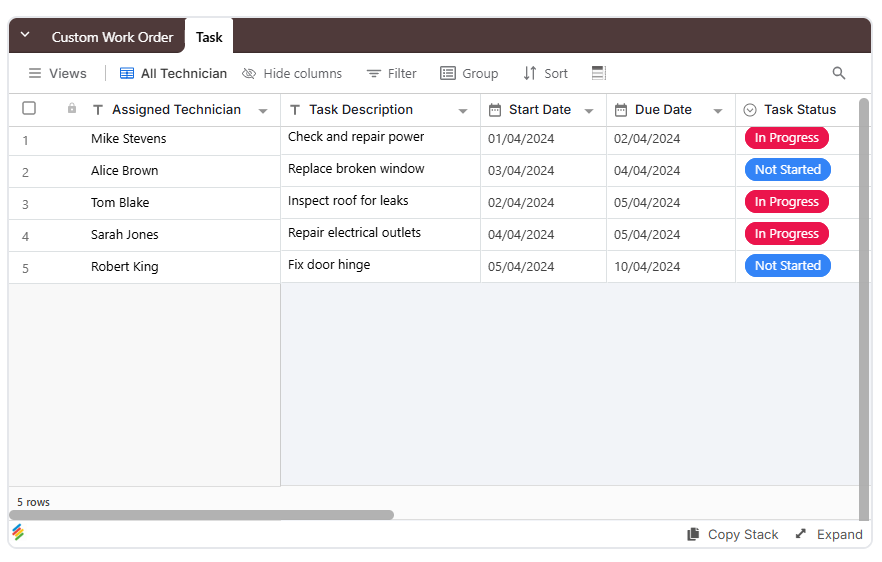Click the horizontal scrollbar thumb
This screenshot has width=882, height=562.
201,515
